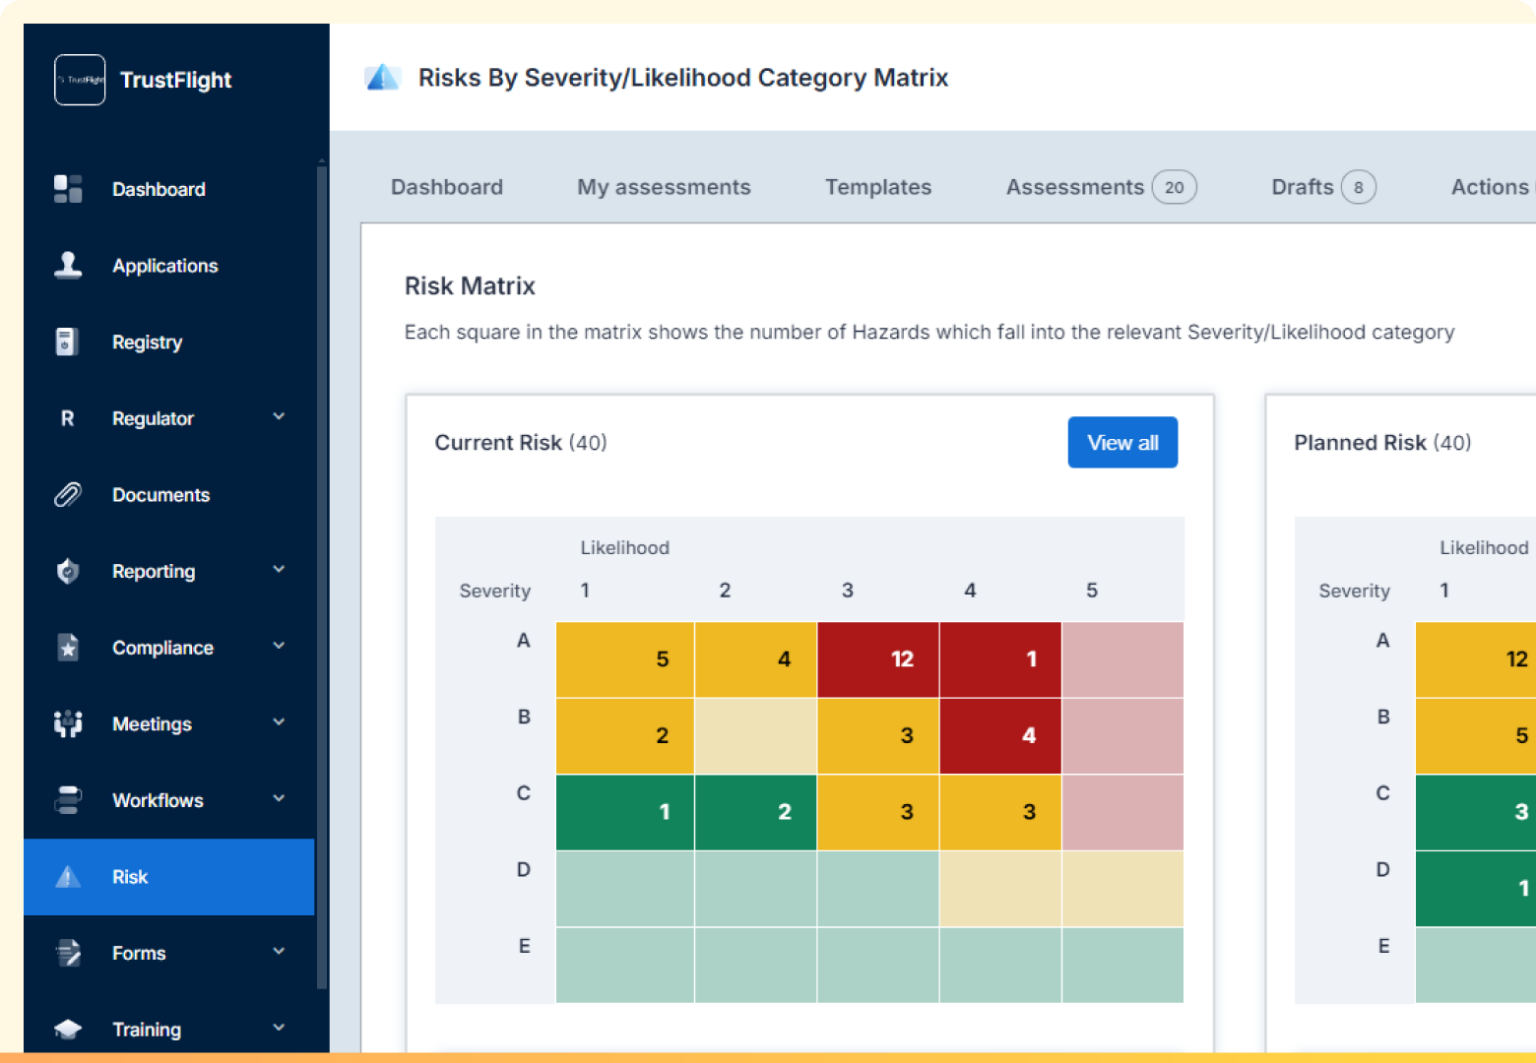This screenshot has width=1536, height=1063.
Task: Select the Dashboard icon in the sidebar
Action: tap(67, 188)
